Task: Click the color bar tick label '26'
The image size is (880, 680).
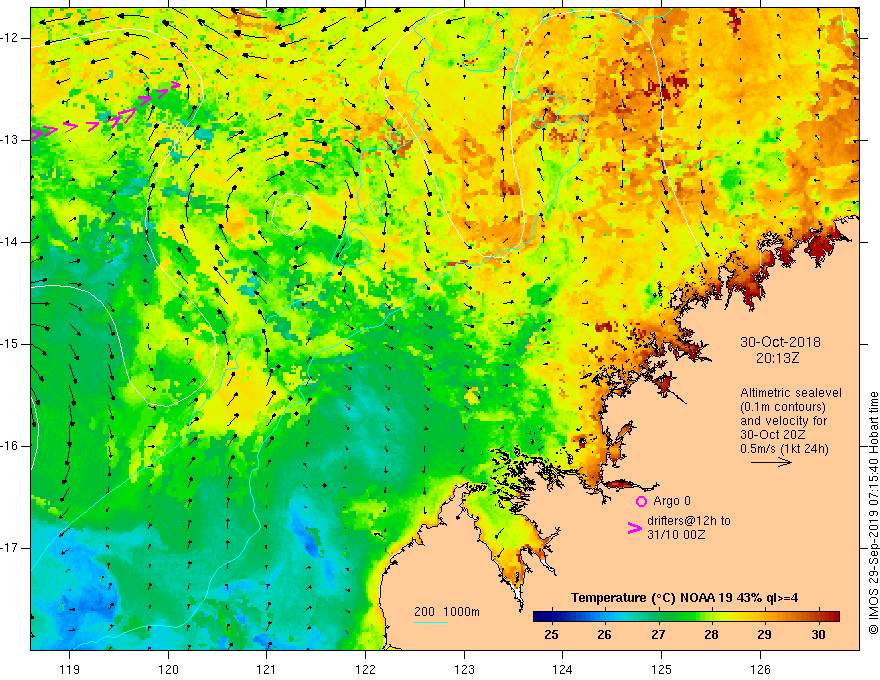Action: pos(604,635)
